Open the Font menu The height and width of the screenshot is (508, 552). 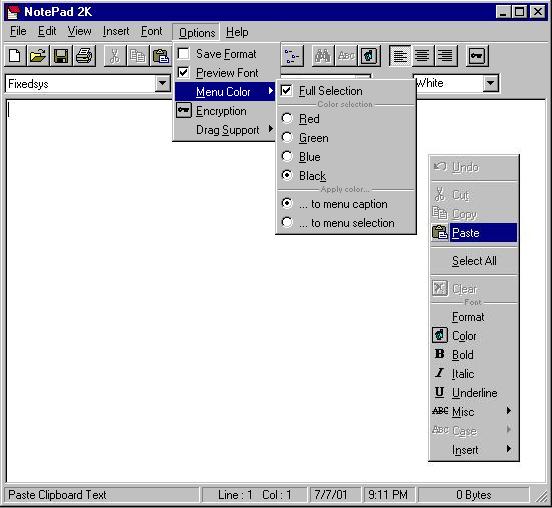[152, 31]
